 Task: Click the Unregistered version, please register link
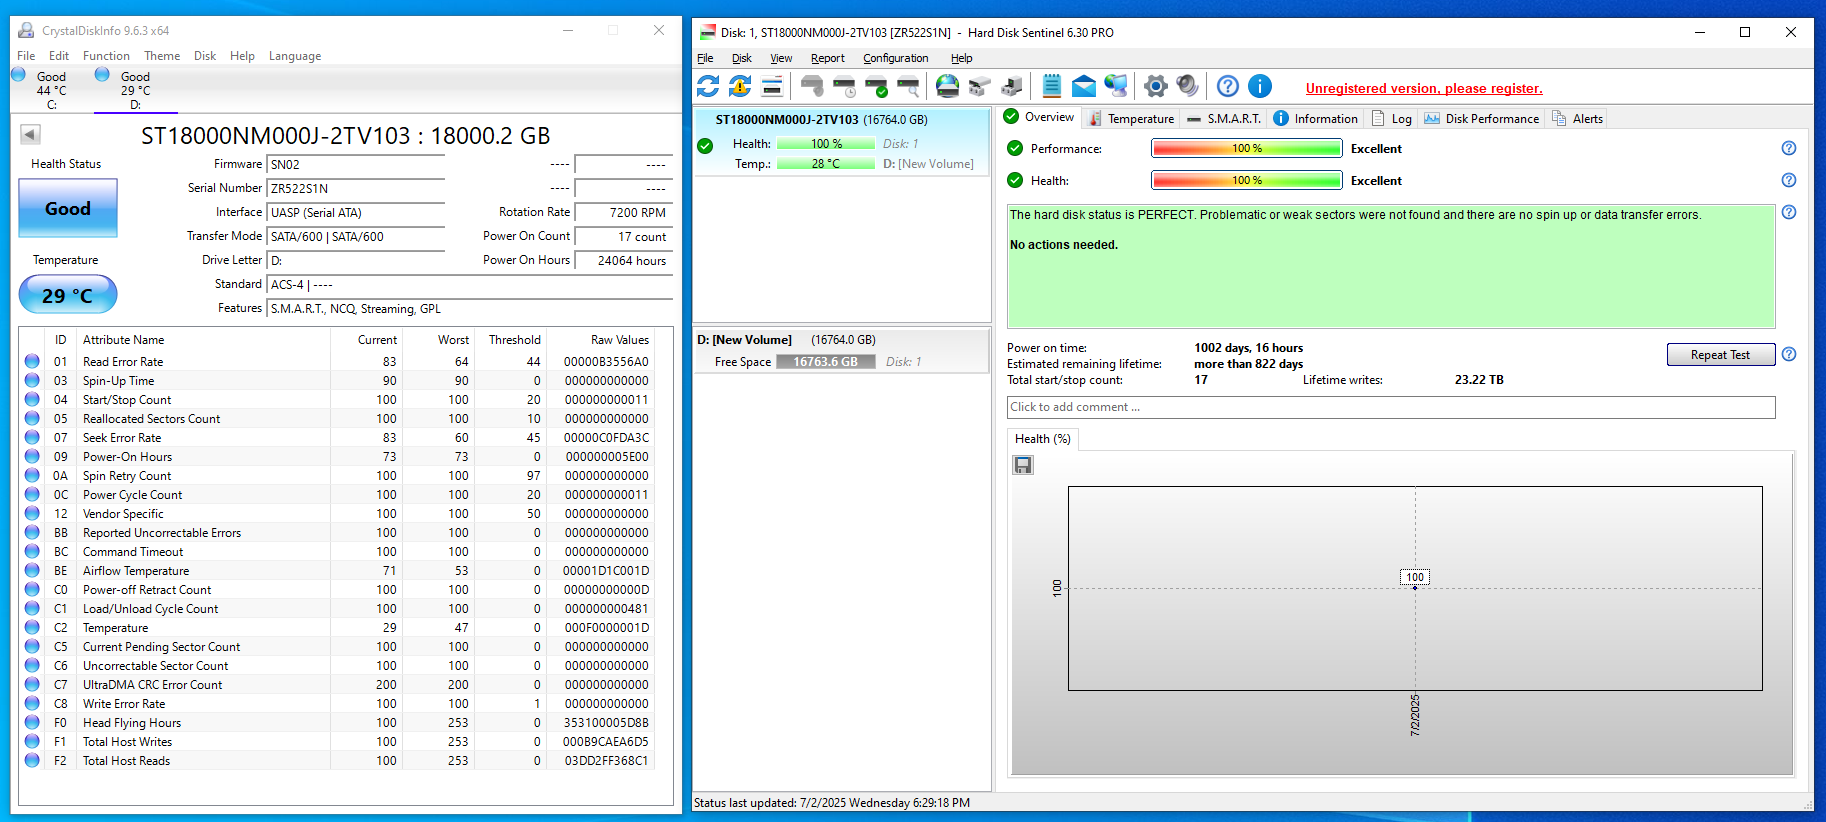(1424, 88)
